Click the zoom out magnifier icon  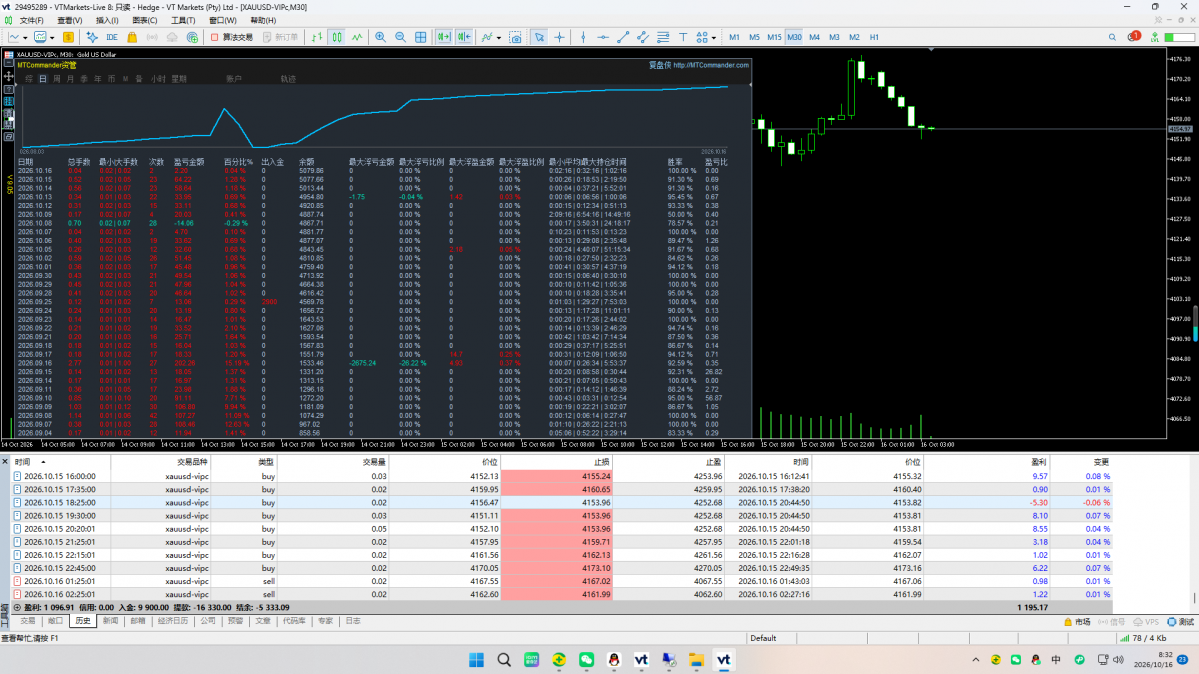click(400, 37)
